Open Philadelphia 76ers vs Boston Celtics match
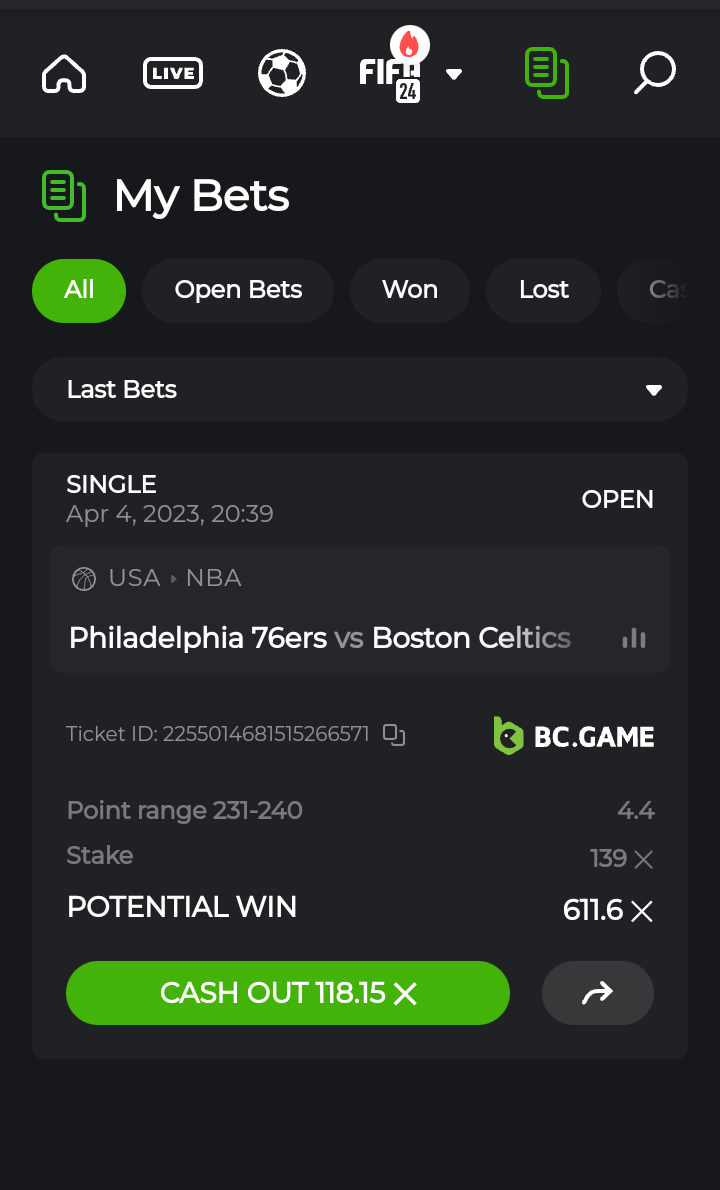The width and height of the screenshot is (720, 1190). click(320, 638)
